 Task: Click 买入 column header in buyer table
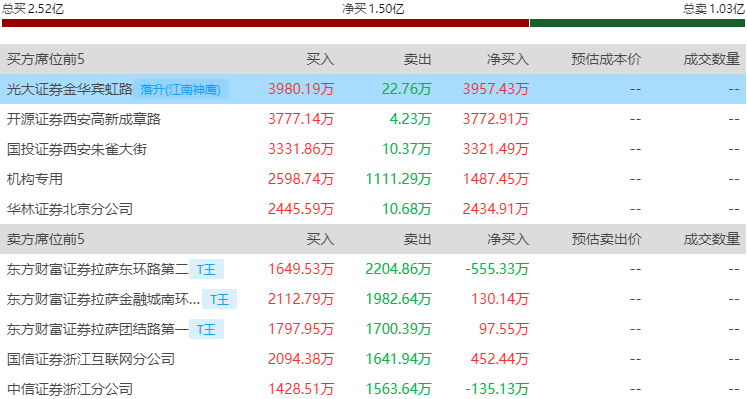320,59
